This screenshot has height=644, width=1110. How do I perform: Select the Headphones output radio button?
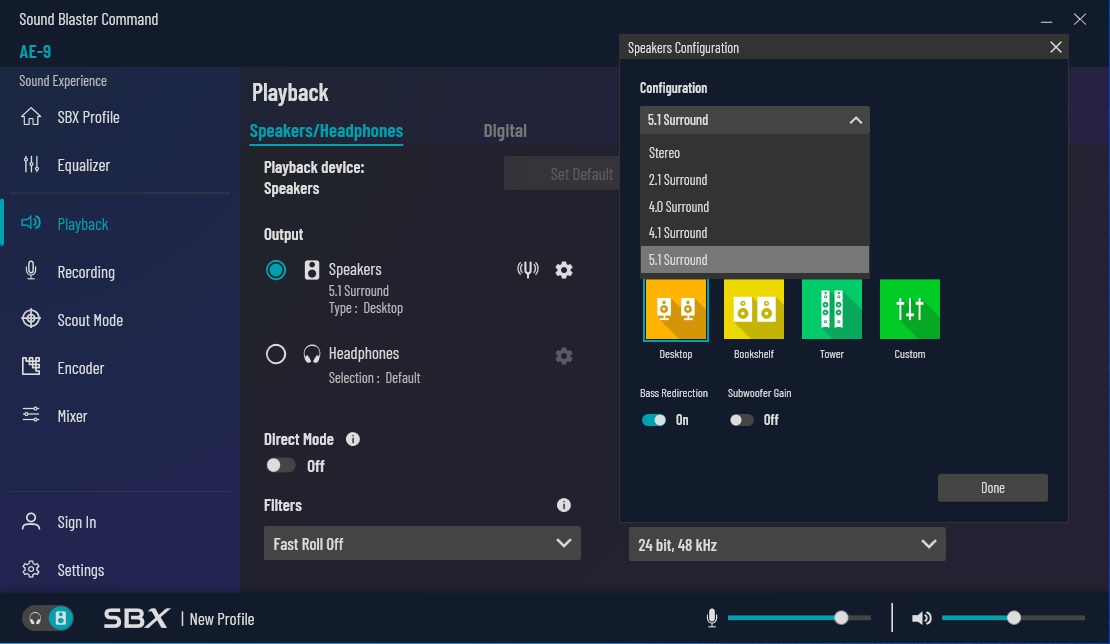[276, 354]
